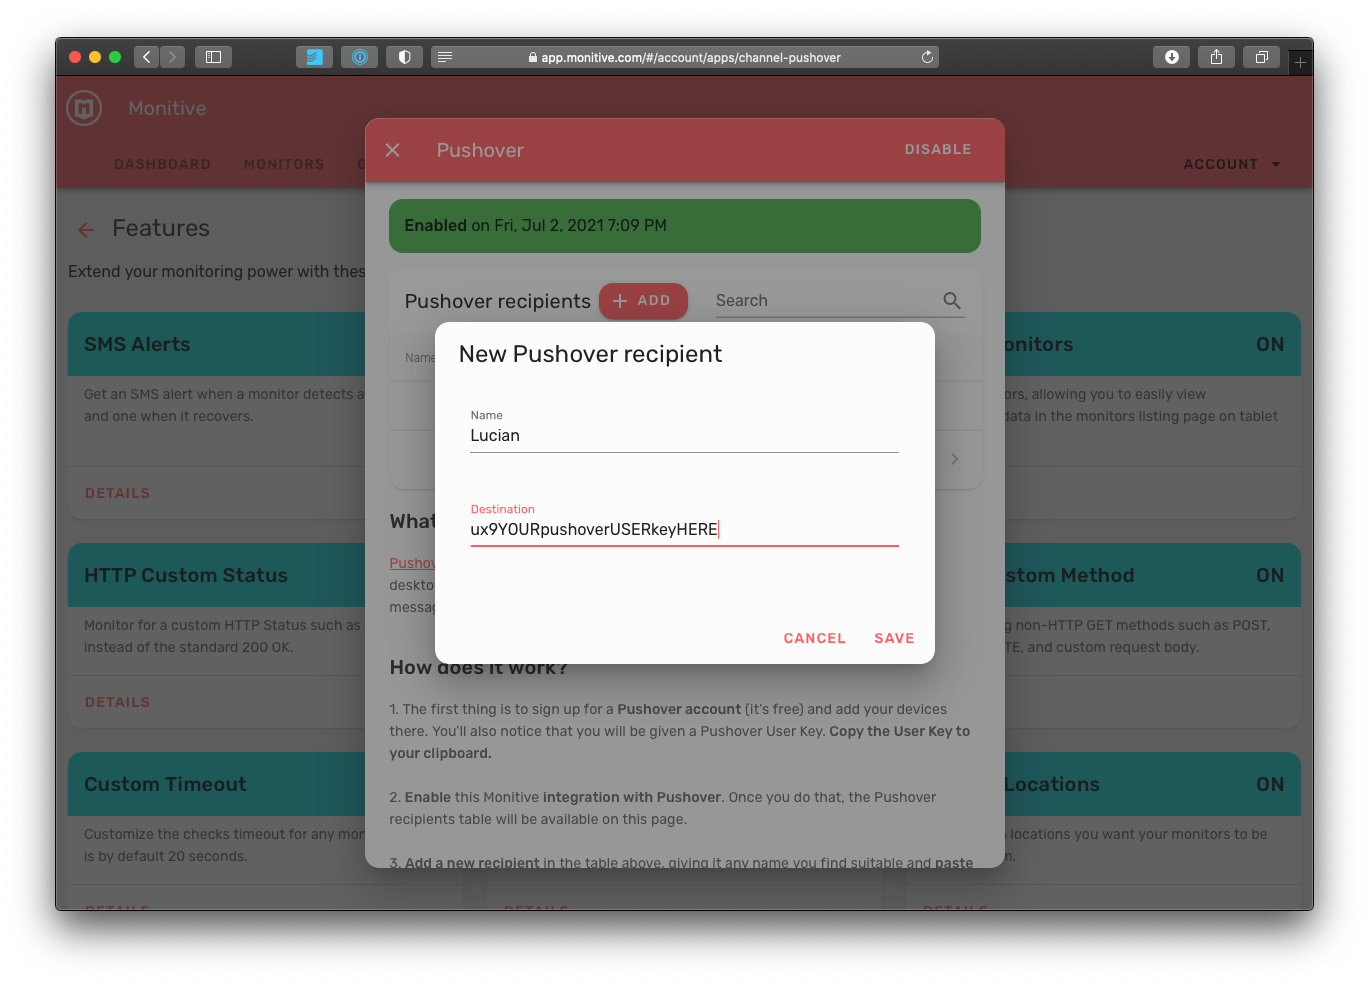Go back using Features arrow
The image size is (1369, 984).
(x=87, y=229)
